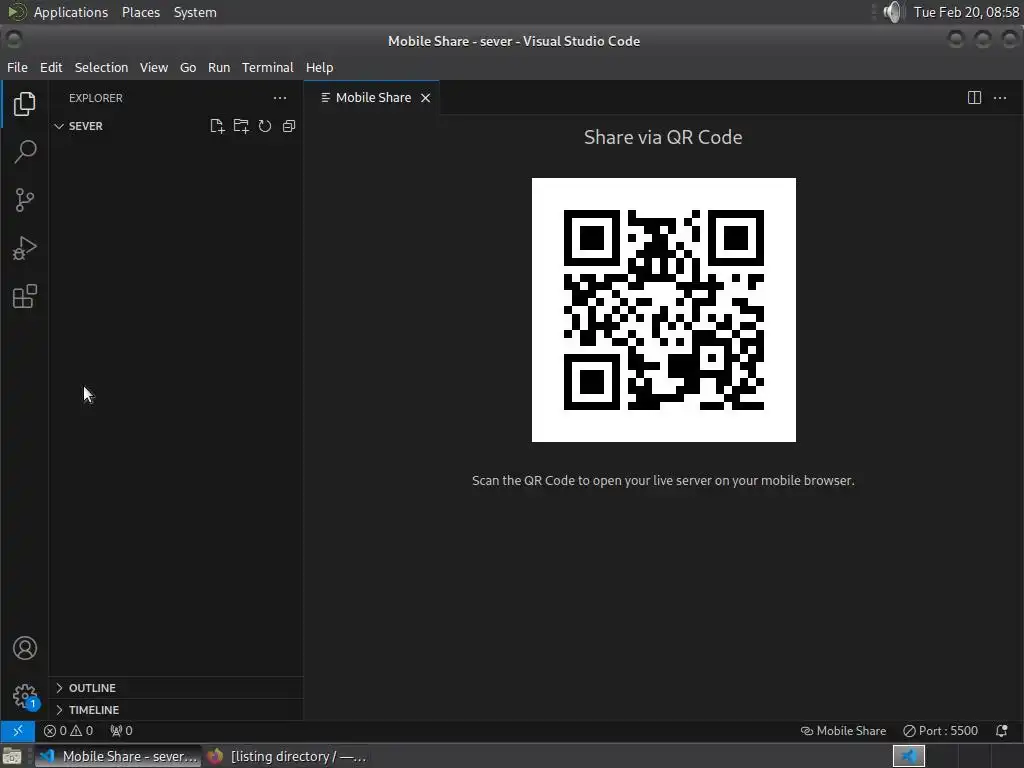The image size is (1024, 768).
Task: Open the Run and Debug view
Action: tap(24, 248)
